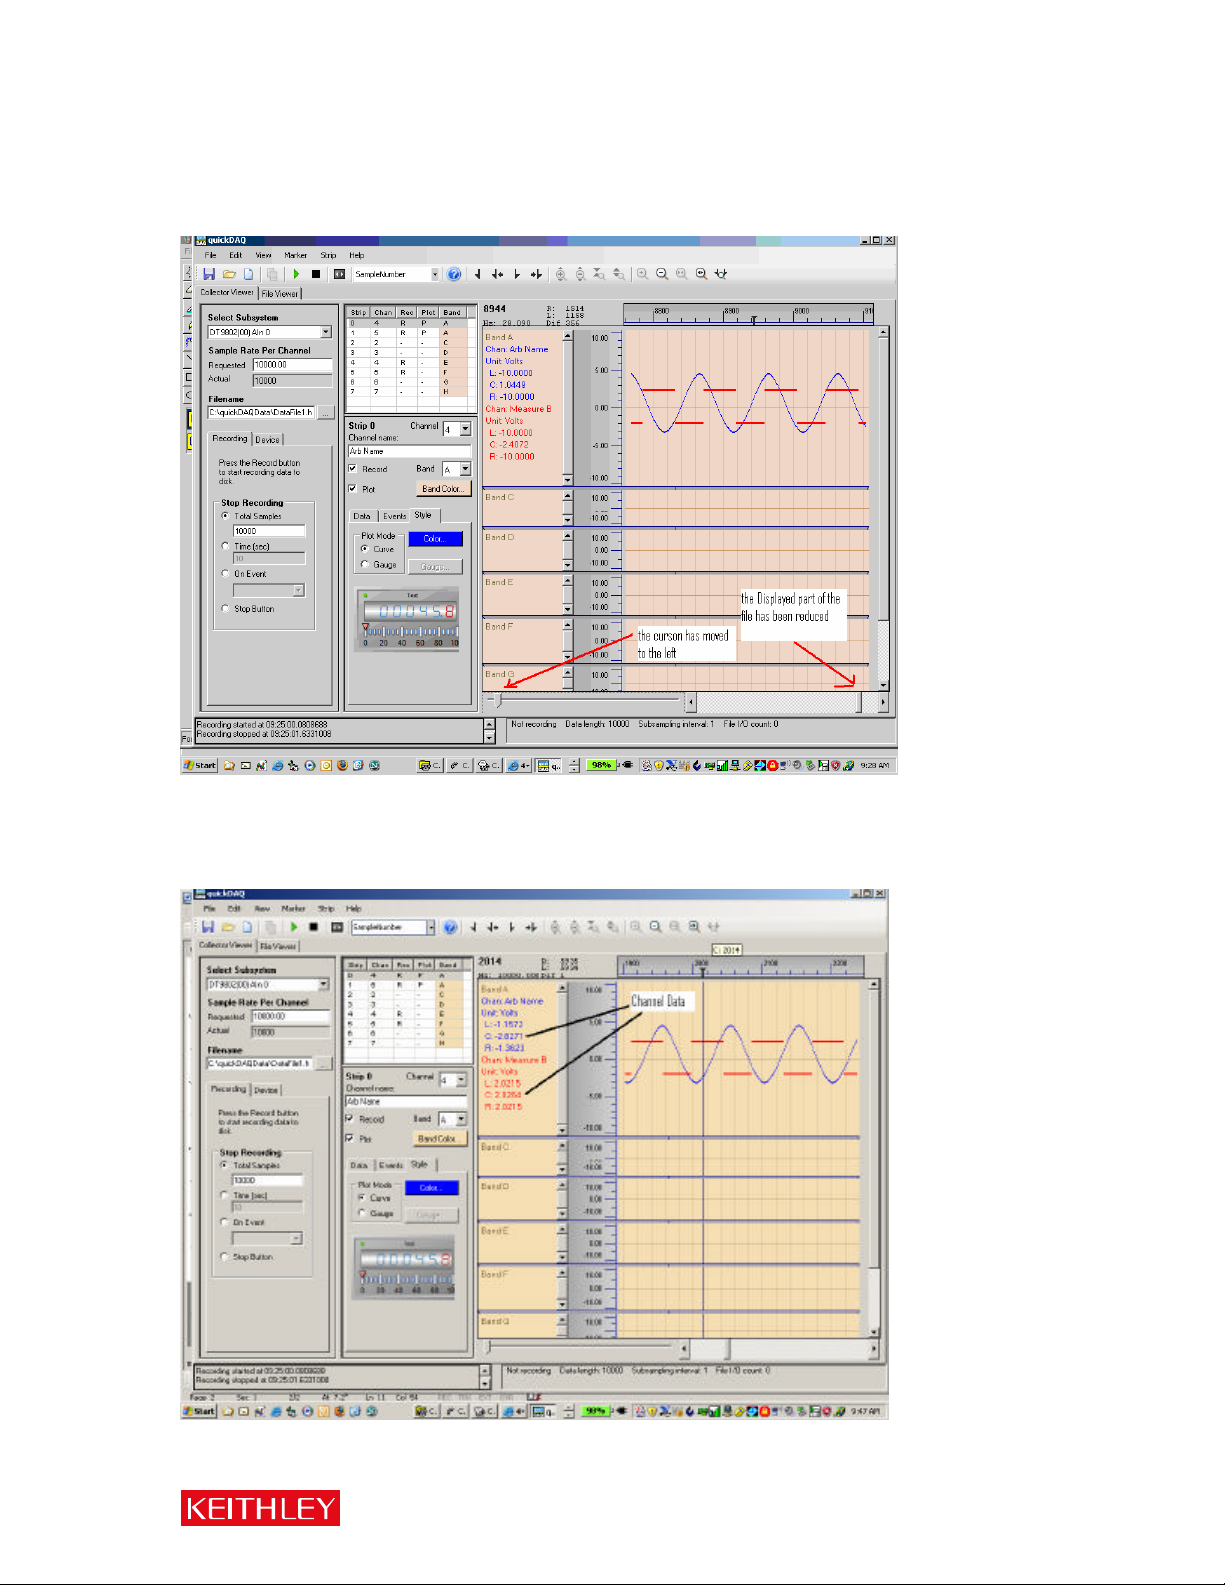This screenshot has height=1585, width=1225.
Task: Open blue Help question icon, upper window
Action: [454, 274]
